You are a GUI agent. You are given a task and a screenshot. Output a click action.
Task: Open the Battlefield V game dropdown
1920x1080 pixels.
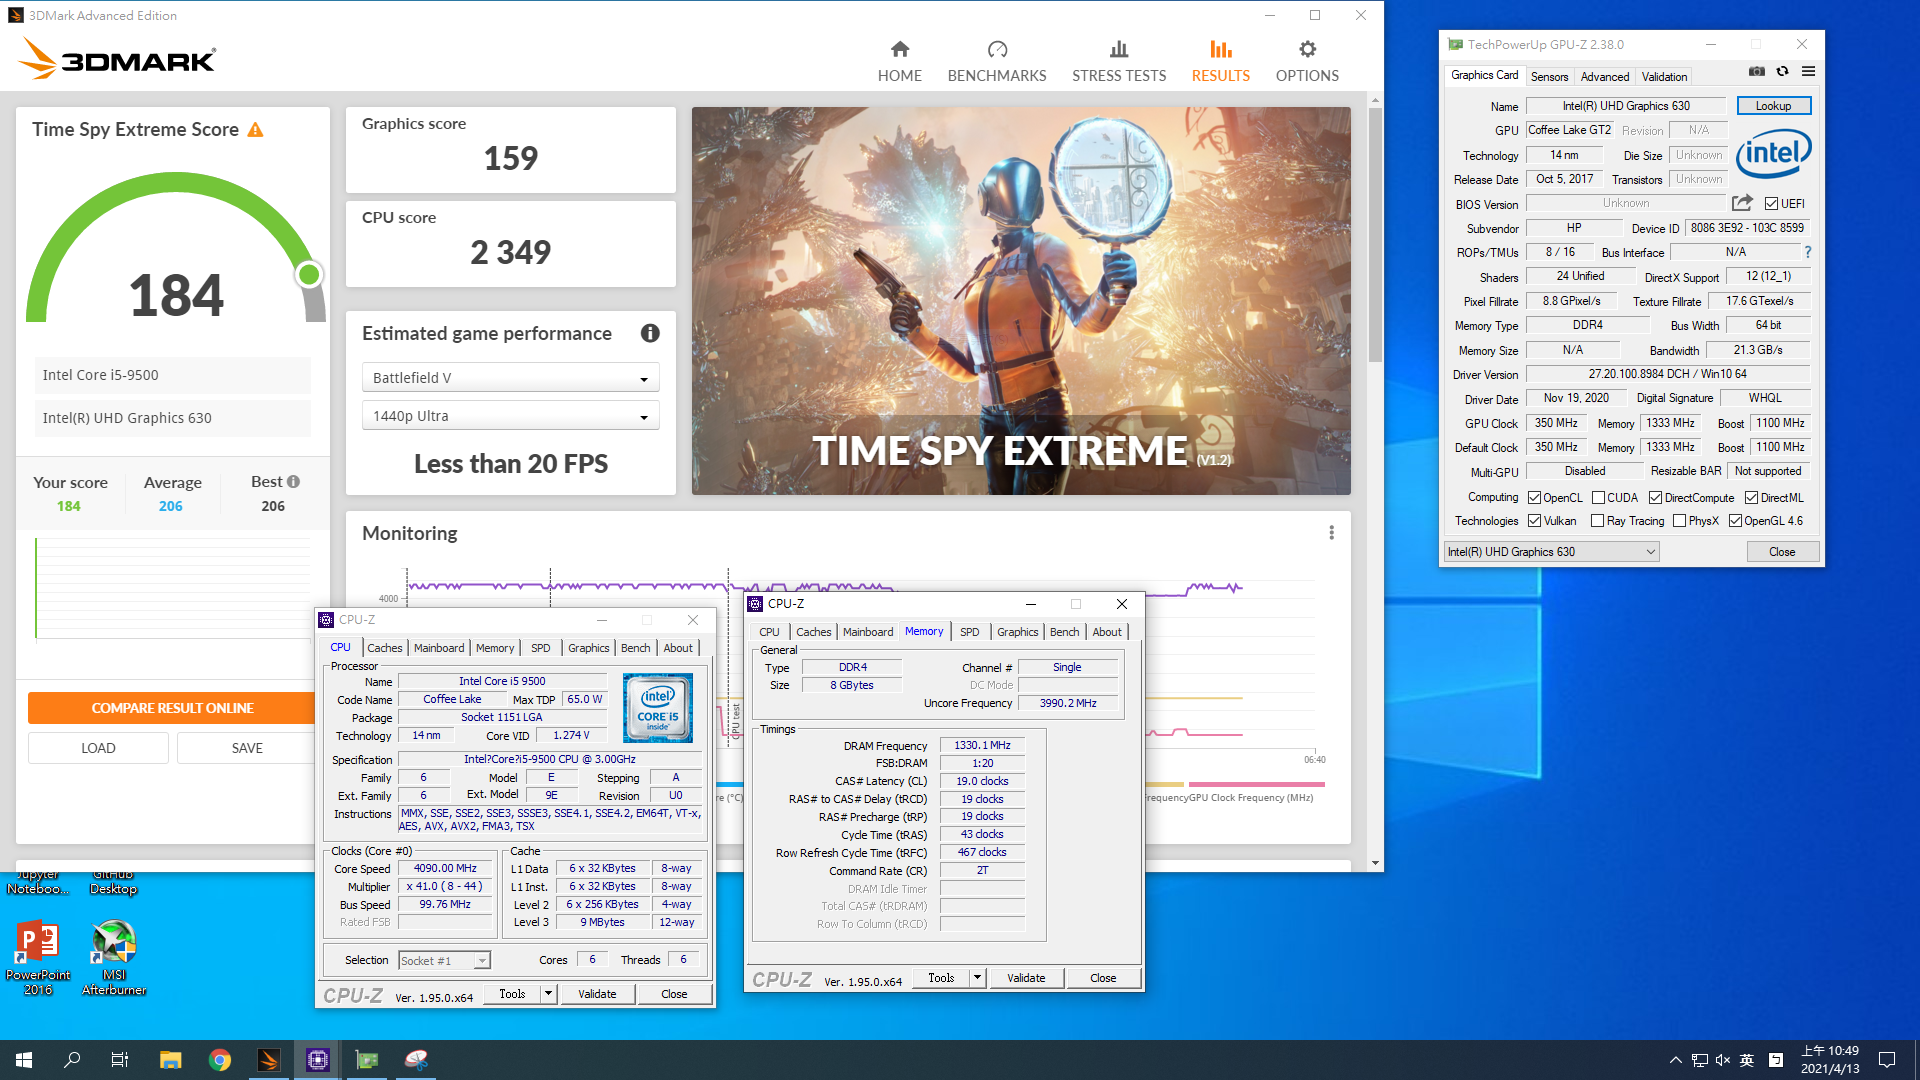510,377
